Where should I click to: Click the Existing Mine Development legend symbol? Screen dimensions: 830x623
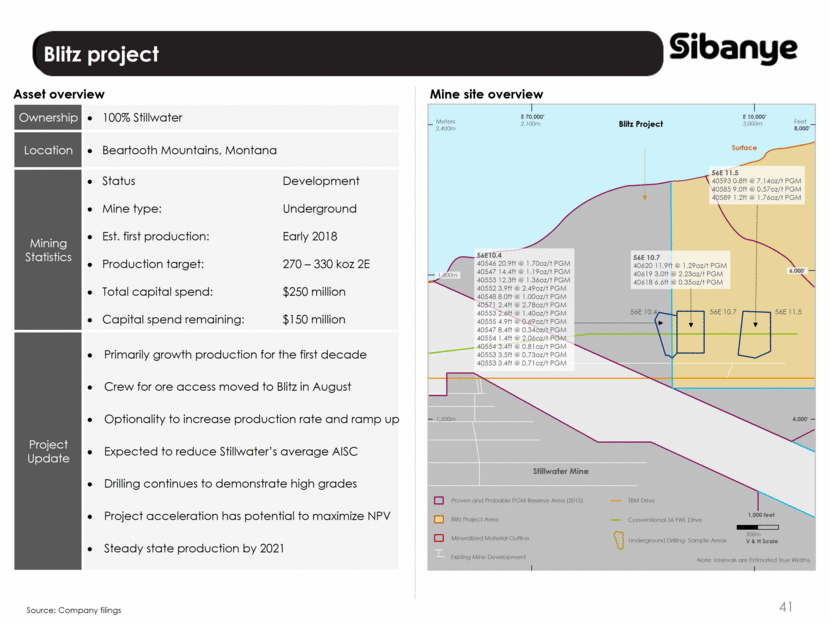439,557
